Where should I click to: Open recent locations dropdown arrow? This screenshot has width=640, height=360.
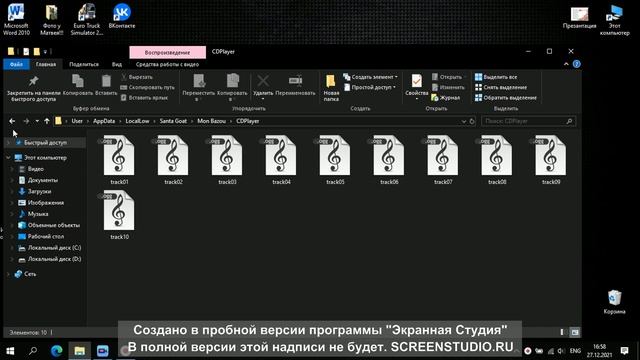(x=37, y=121)
